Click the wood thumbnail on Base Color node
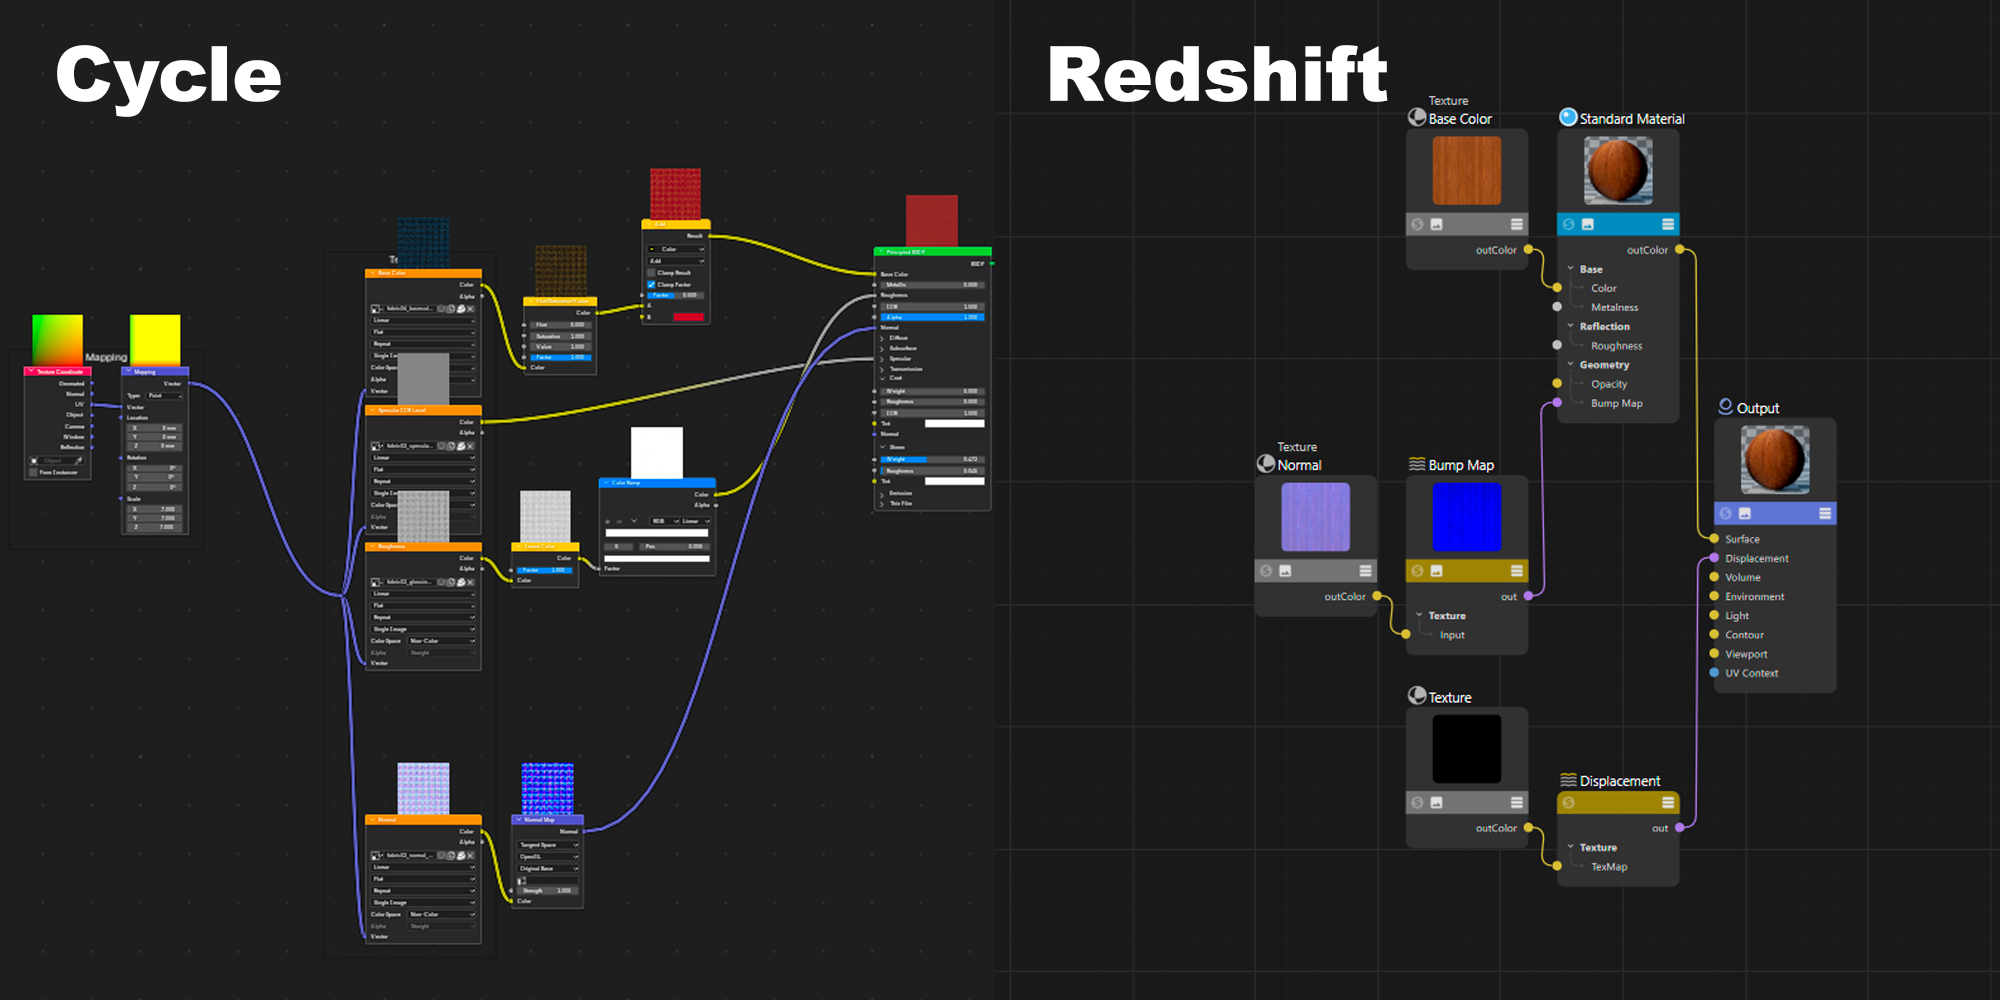Screen dimensions: 2000x1000 [x=1466, y=171]
